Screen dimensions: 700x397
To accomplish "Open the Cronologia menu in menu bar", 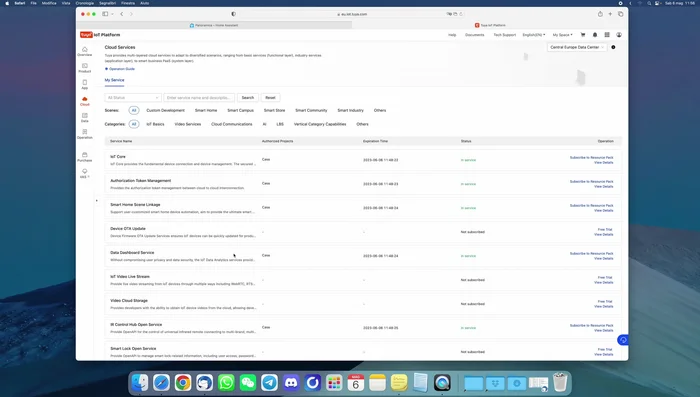I will 84,3.
